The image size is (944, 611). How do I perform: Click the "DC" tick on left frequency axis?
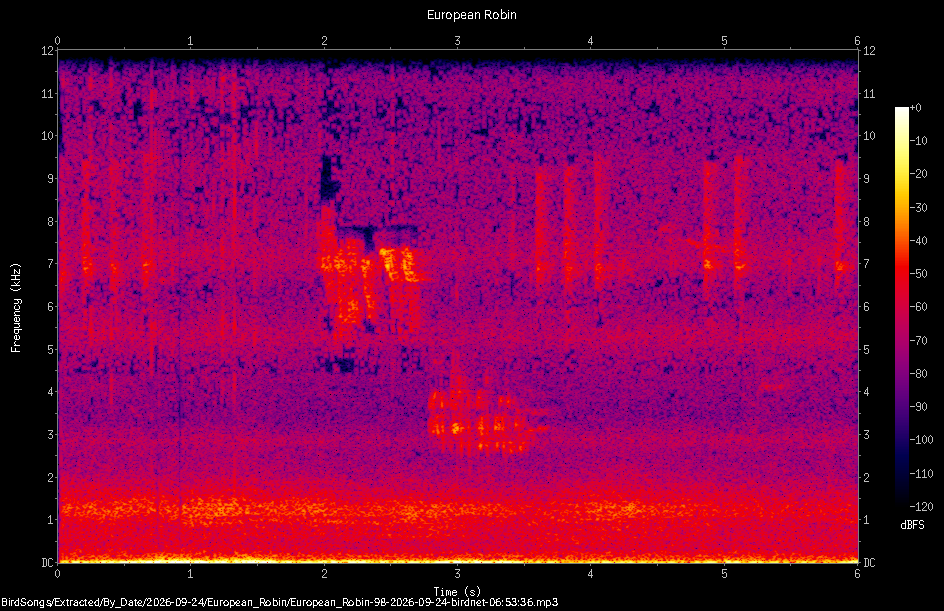coord(47,563)
